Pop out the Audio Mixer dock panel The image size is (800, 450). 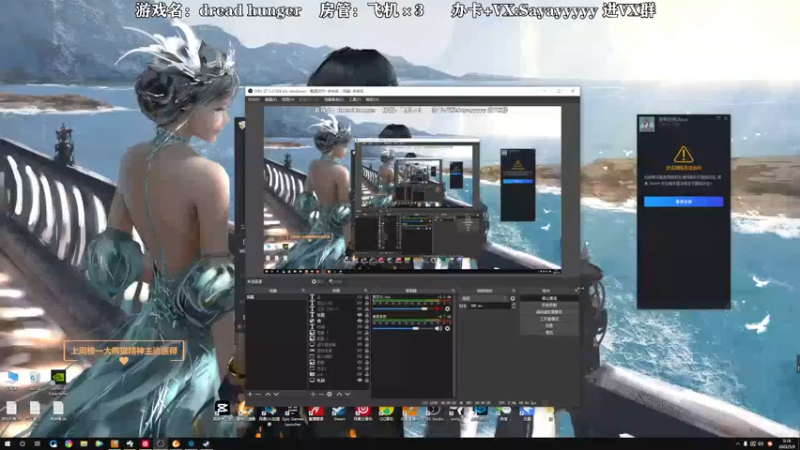[453, 290]
